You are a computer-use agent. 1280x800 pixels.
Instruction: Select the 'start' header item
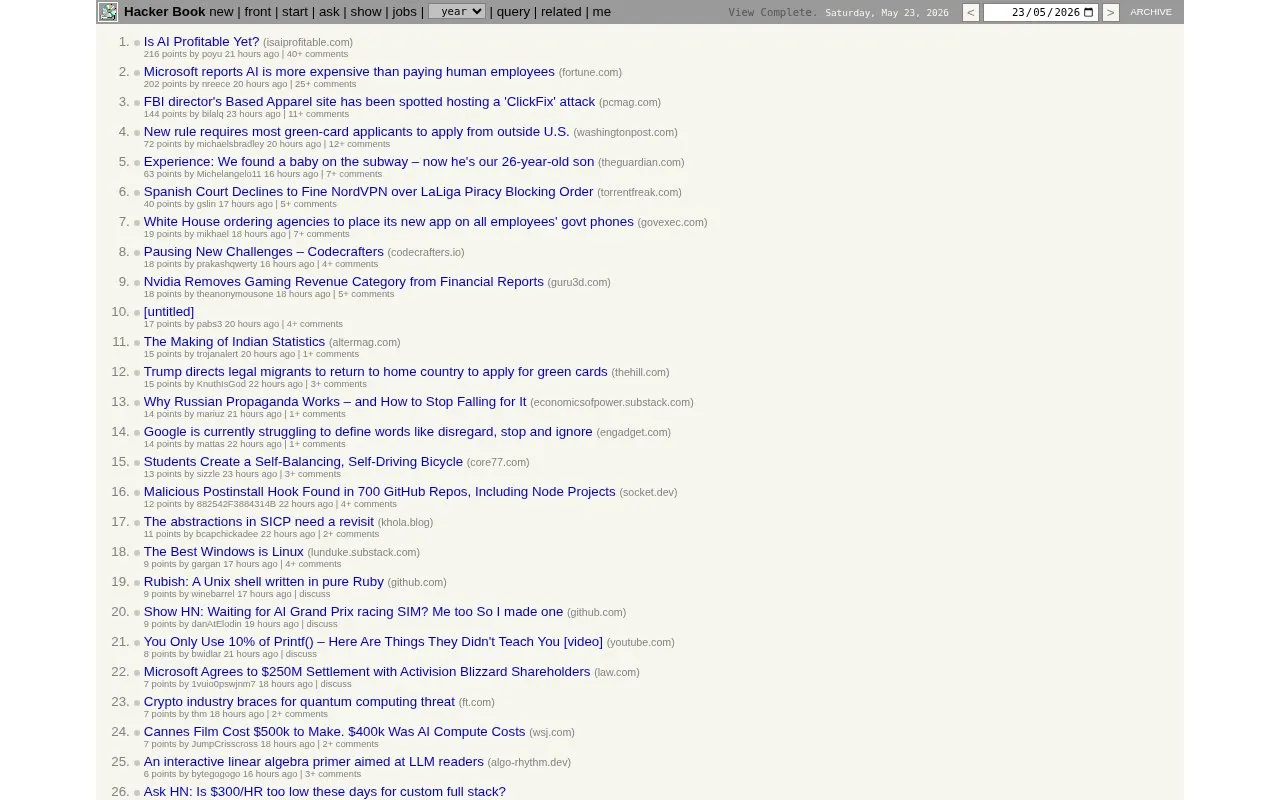(295, 12)
